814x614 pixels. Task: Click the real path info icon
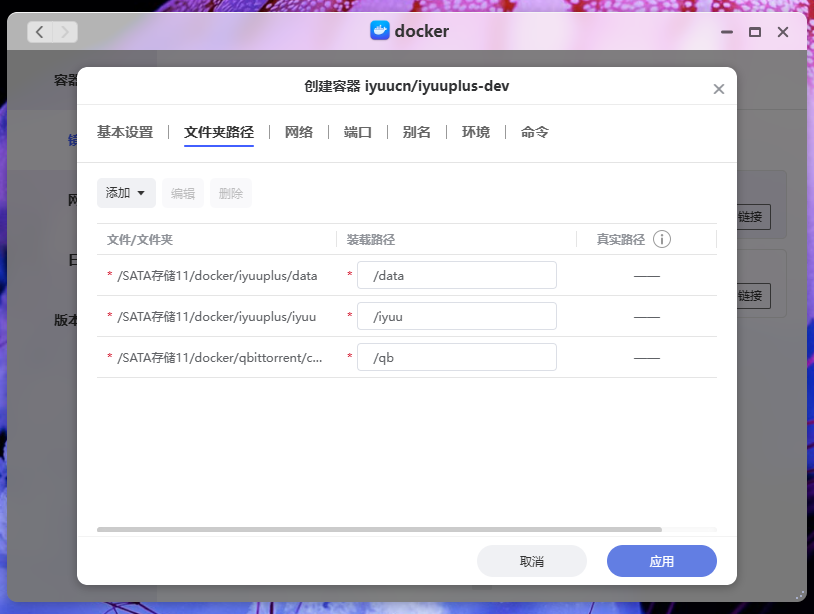tap(662, 239)
